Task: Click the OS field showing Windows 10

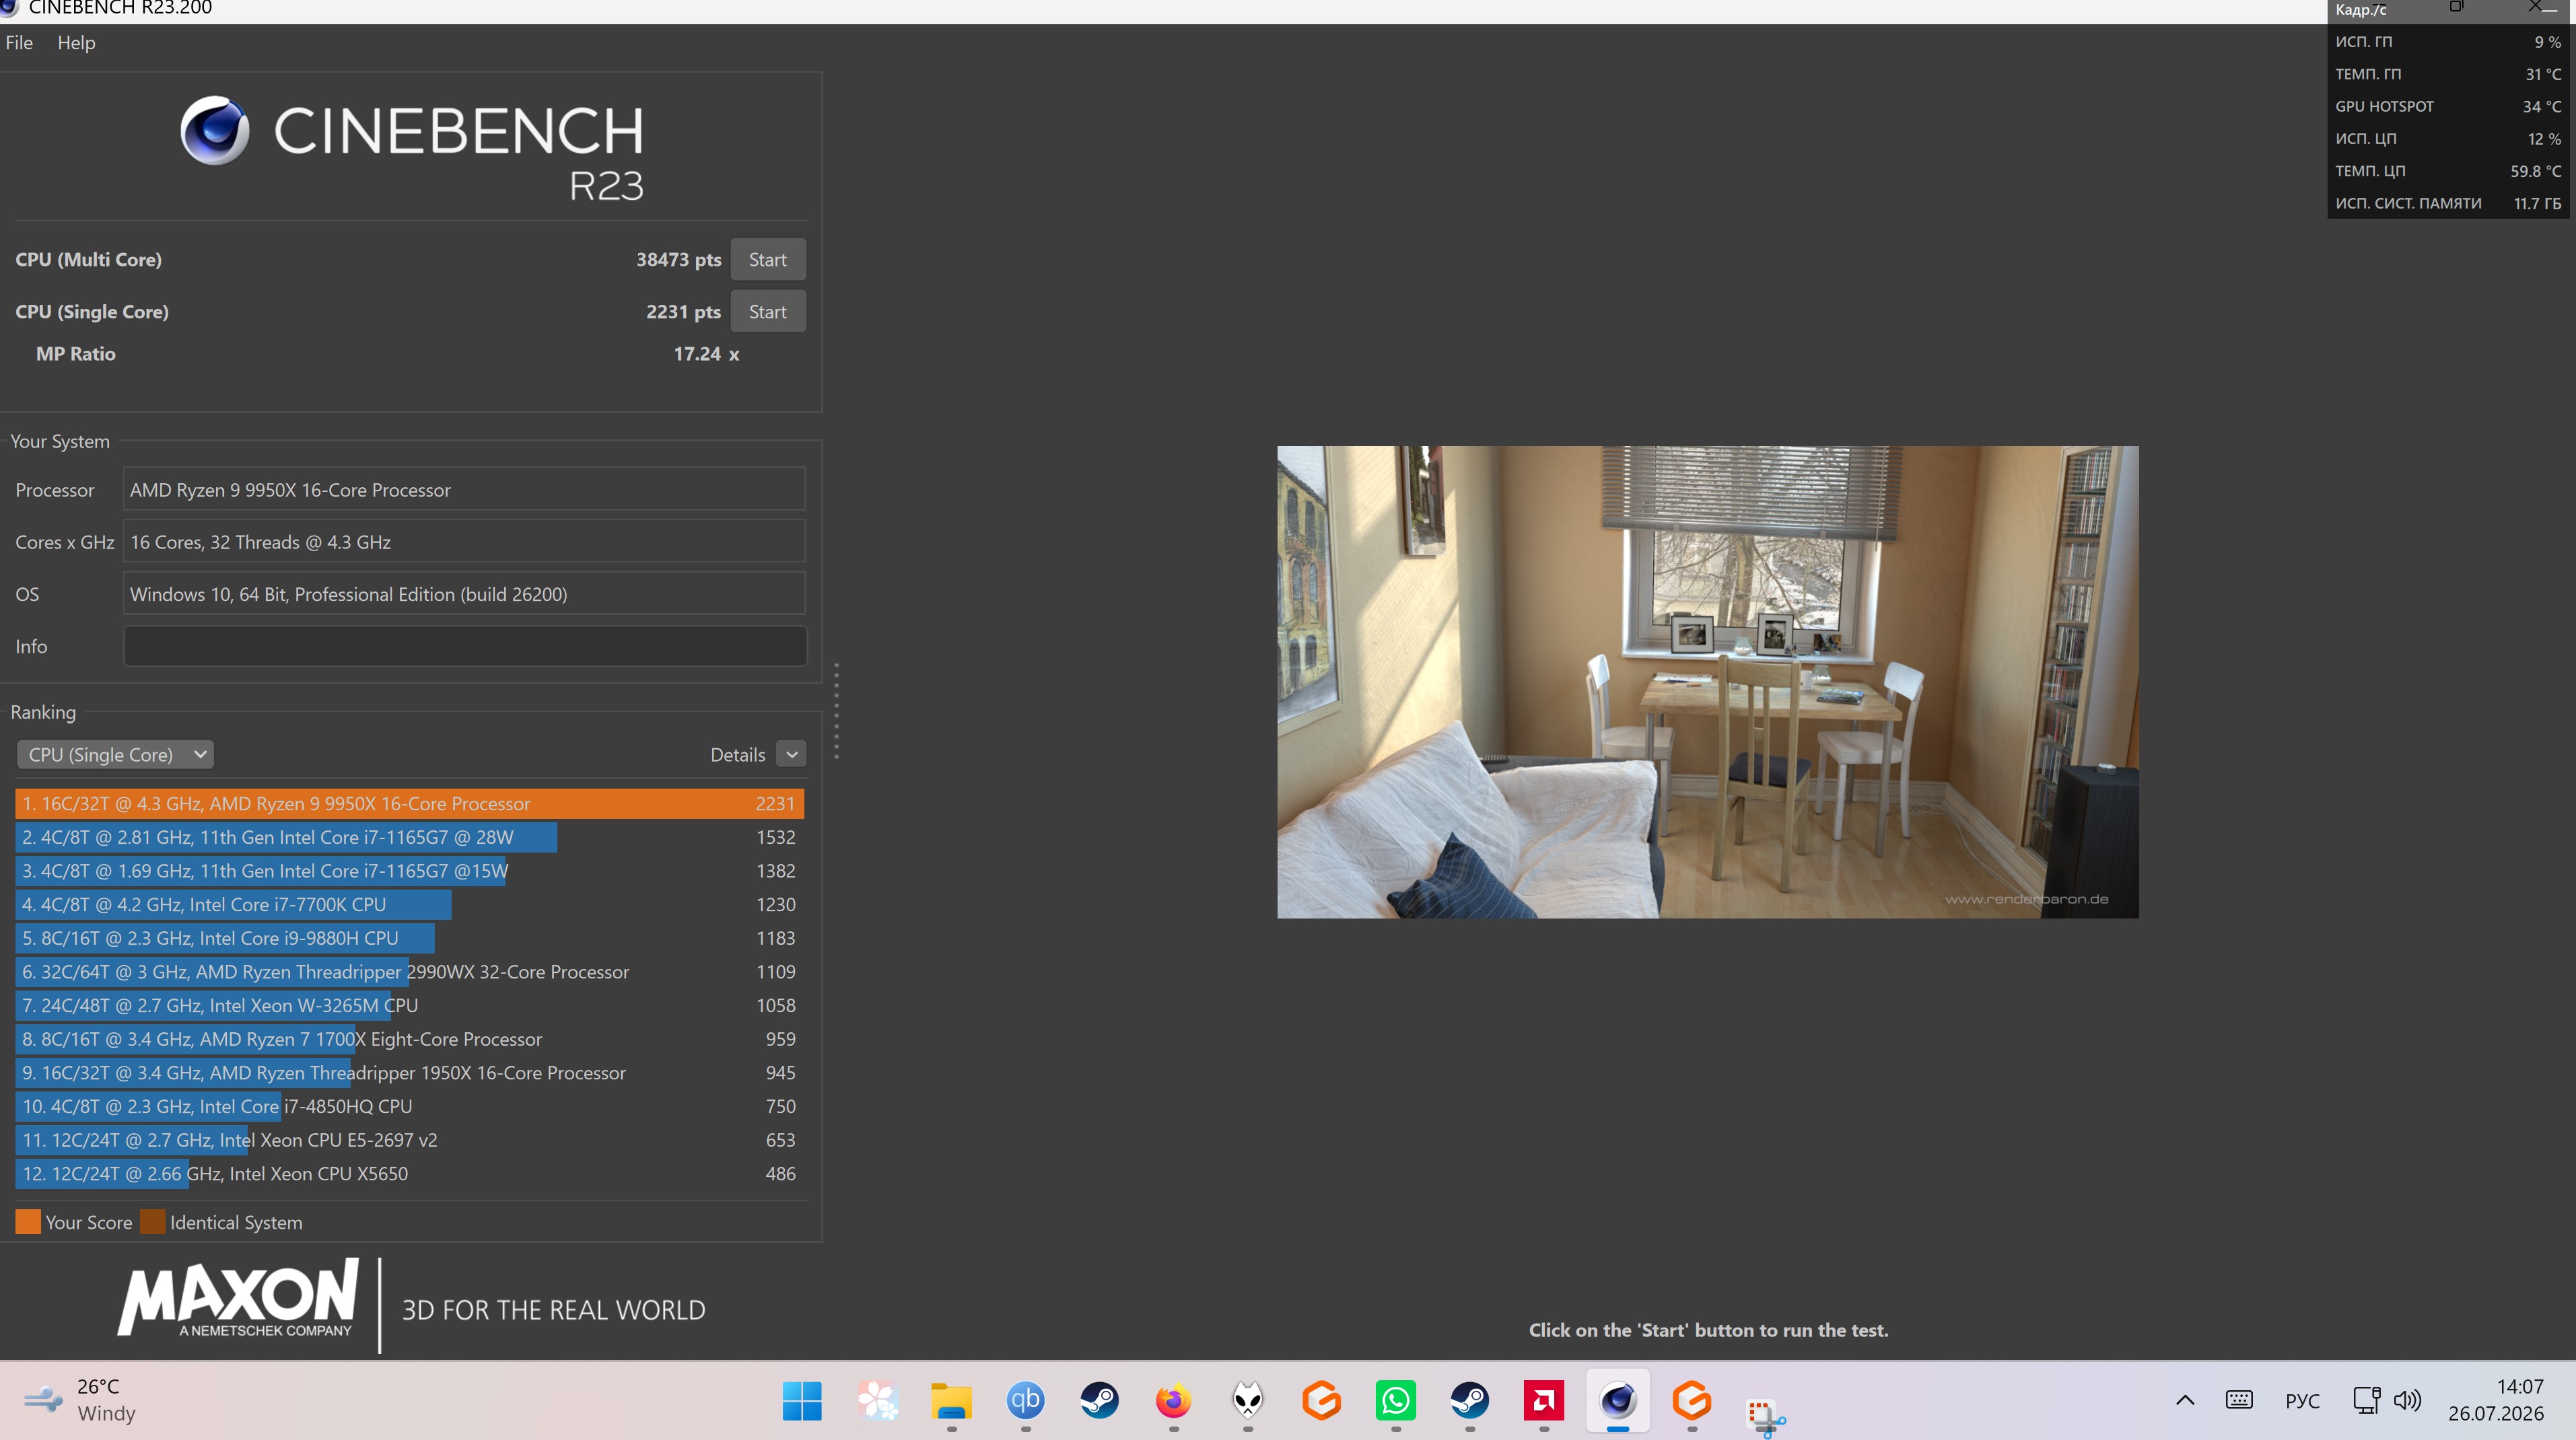Action: 465,594
